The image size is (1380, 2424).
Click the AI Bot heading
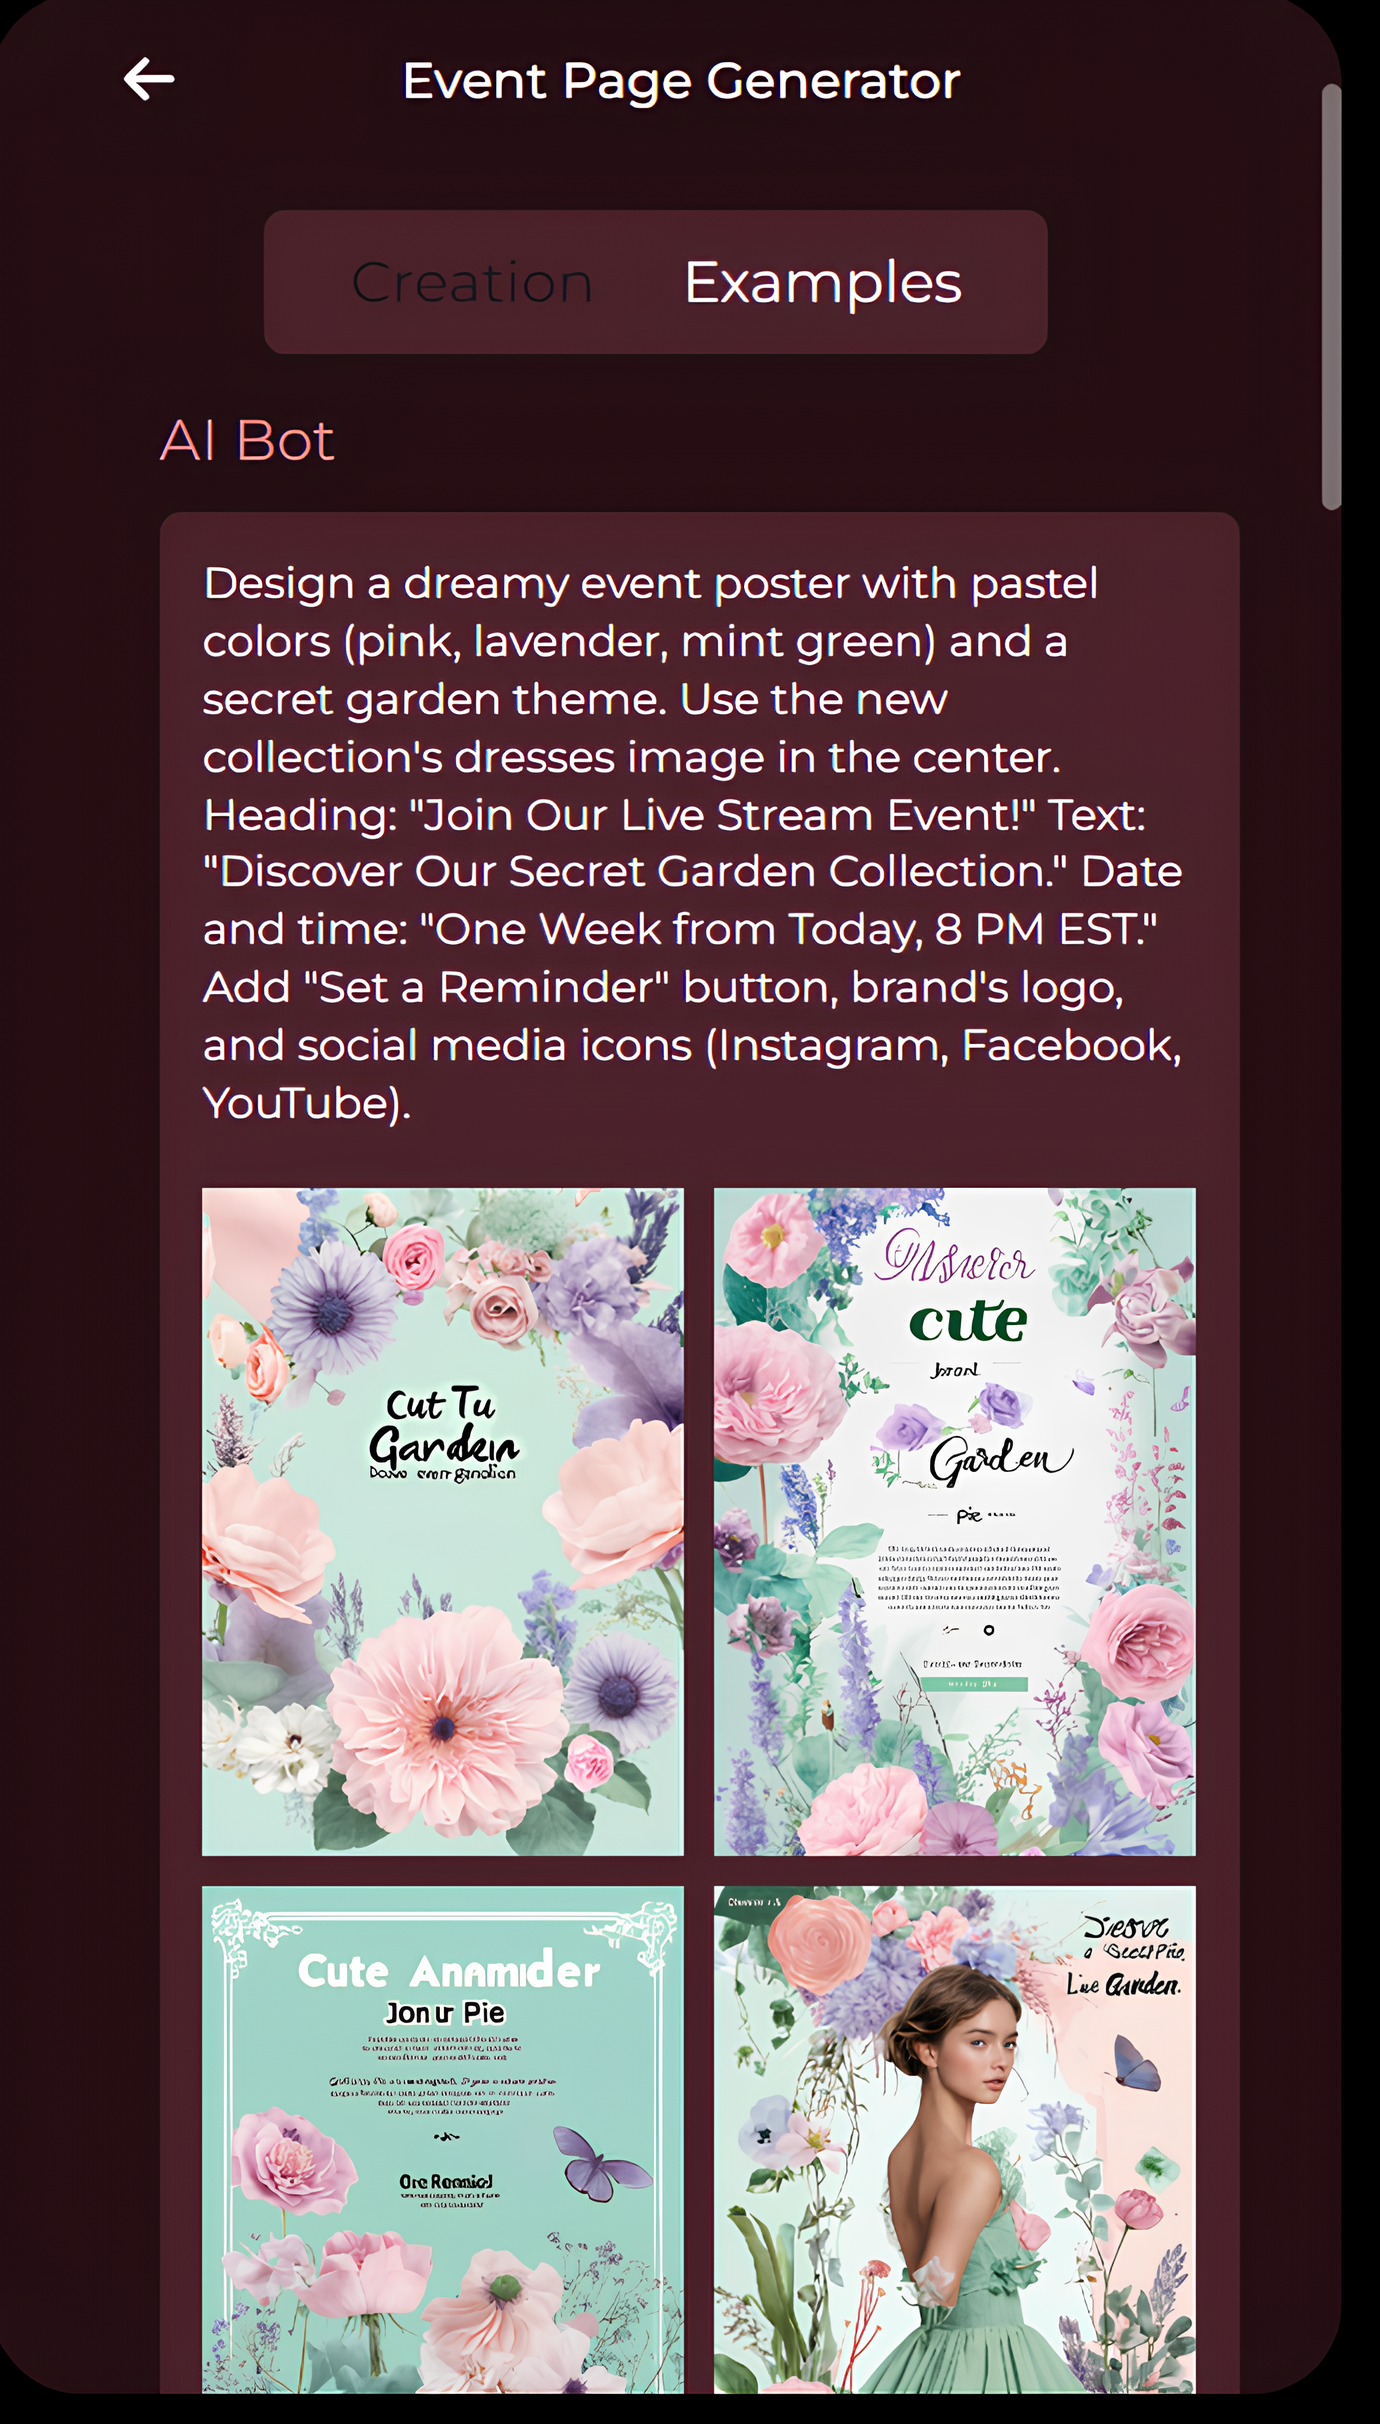pyautogui.click(x=247, y=440)
